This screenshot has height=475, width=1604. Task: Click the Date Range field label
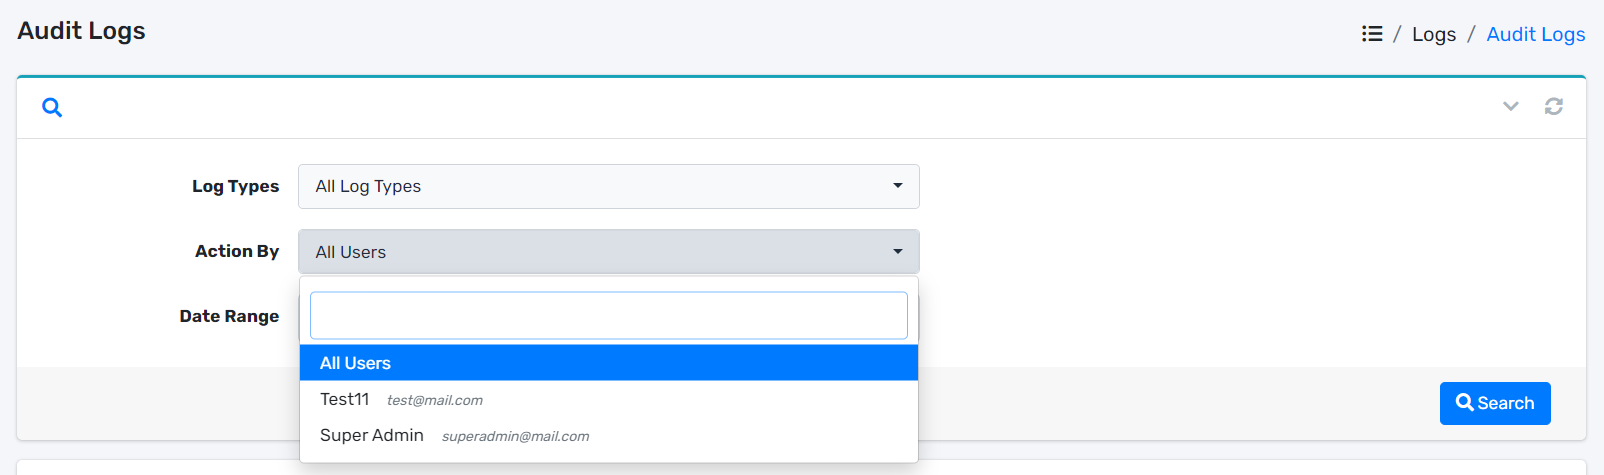229,316
